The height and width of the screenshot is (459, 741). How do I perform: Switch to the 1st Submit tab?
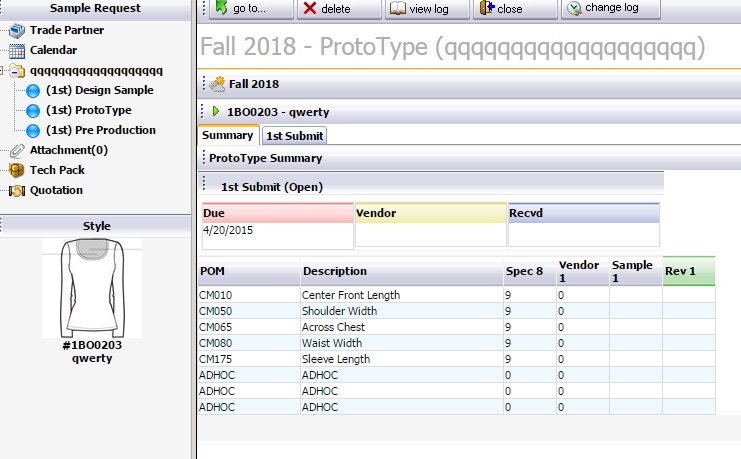(x=294, y=136)
